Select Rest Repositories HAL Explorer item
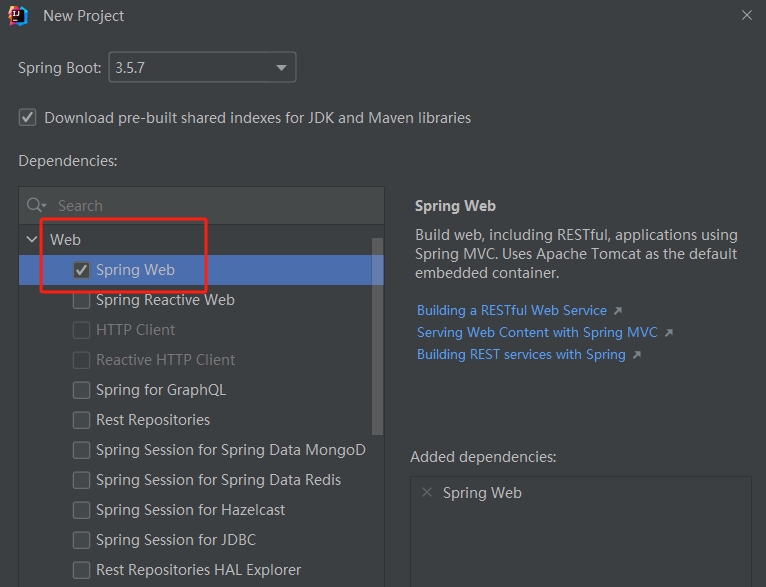This screenshot has width=766, height=587. pyautogui.click(x=198, y=570)
